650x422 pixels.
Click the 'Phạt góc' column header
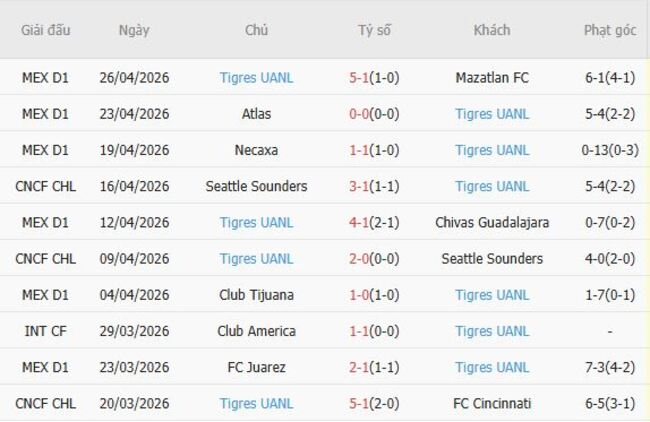(x=610, y=30)
